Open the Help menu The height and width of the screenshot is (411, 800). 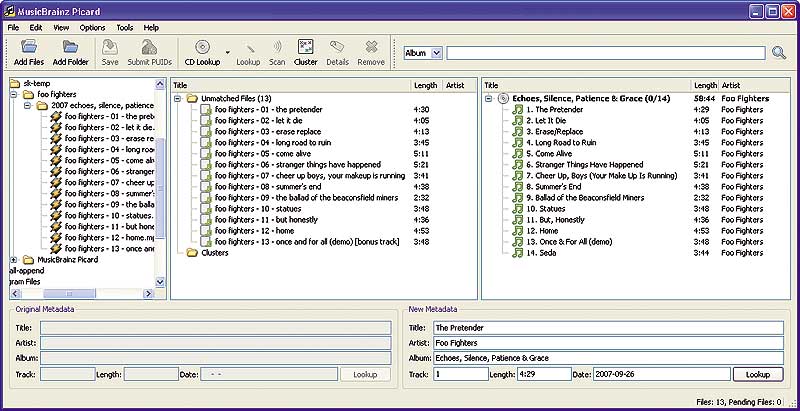pyautogui.click(x=151, y=28)
